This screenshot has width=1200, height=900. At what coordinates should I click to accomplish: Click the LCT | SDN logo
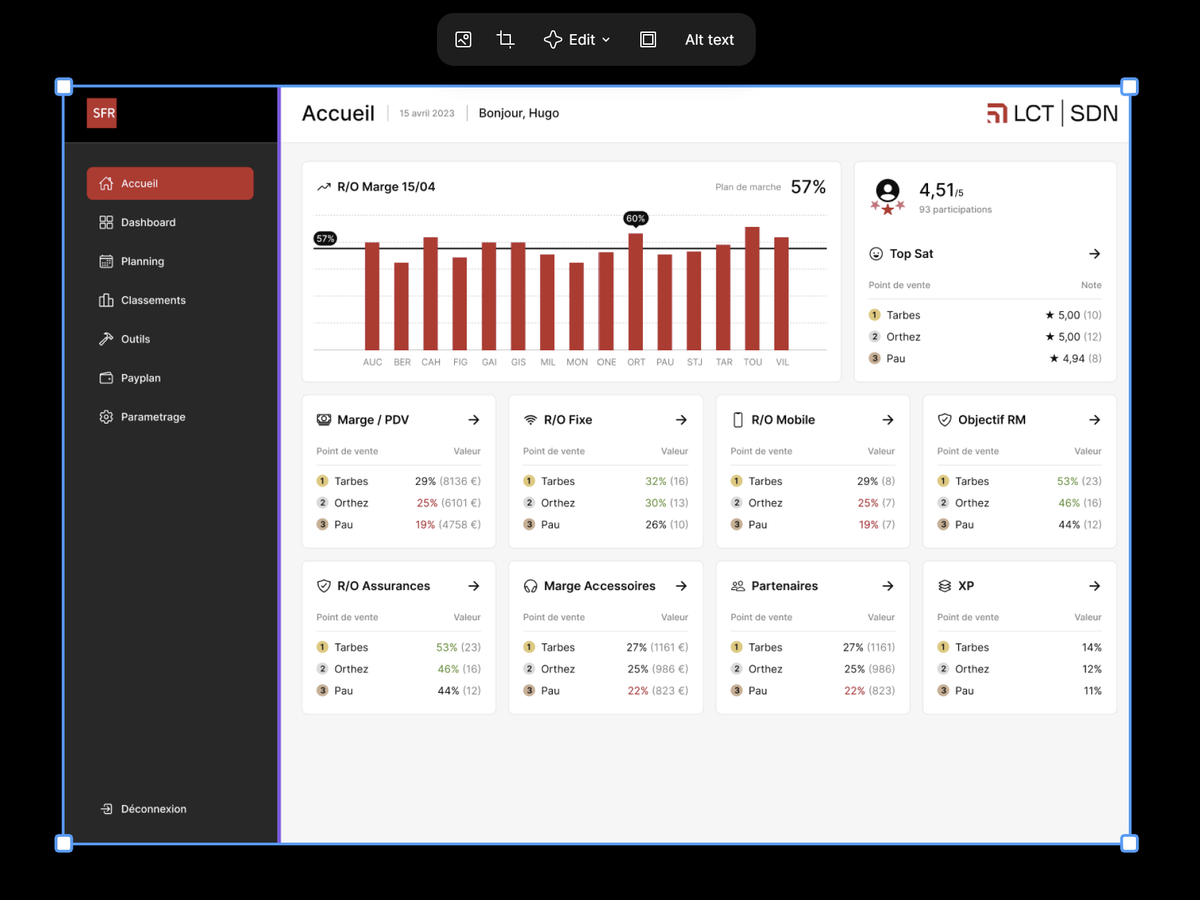[x=1052, y=113]
